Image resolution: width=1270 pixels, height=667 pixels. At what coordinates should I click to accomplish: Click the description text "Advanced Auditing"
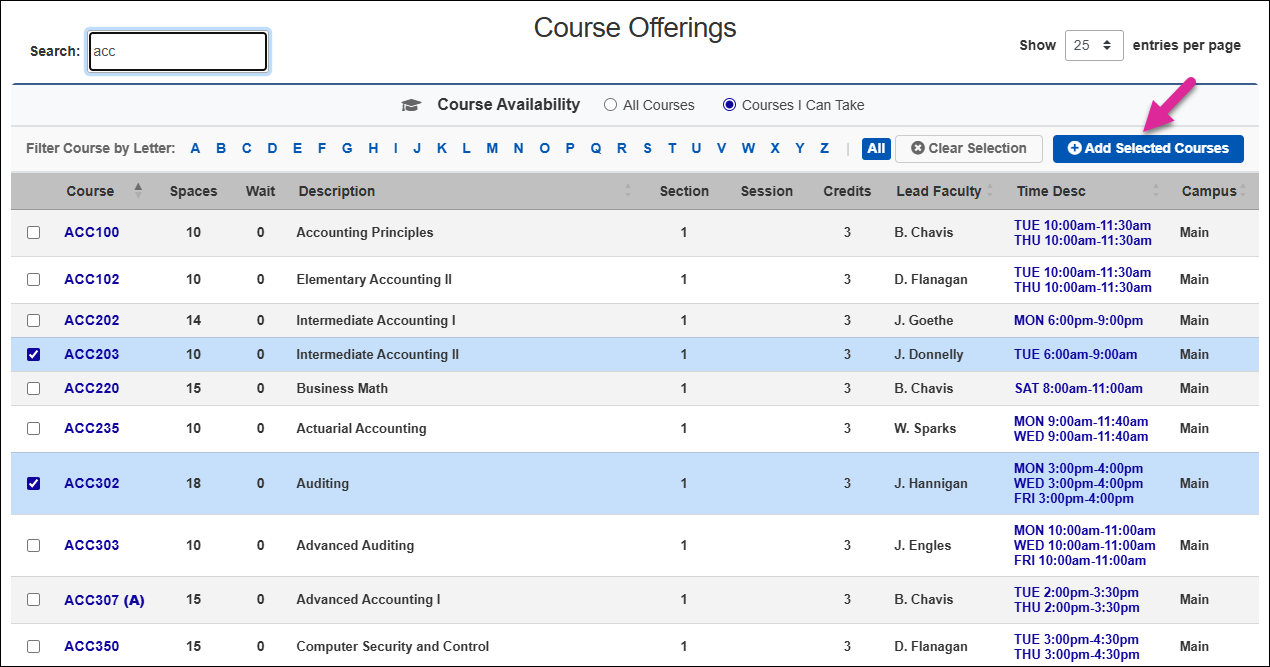[x=355, y=545]
